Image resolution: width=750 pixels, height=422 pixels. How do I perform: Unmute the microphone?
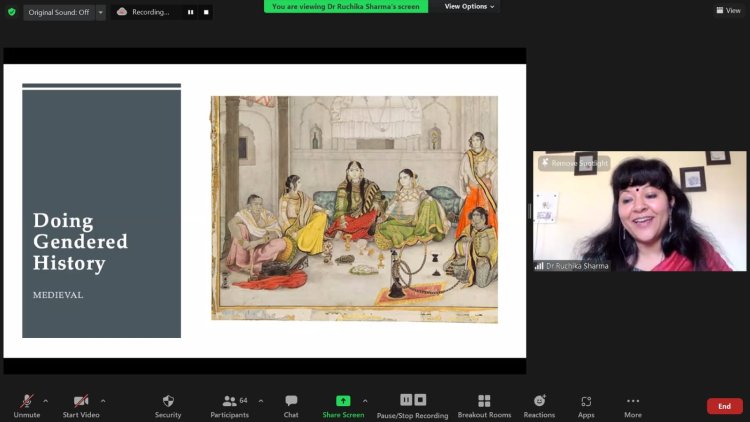(x=27, y=406)
